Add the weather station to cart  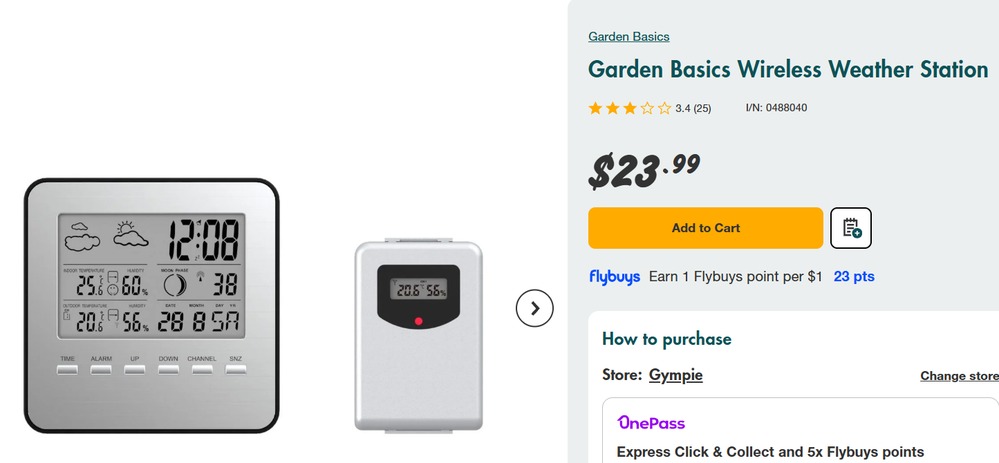click(x=705, y=228)
